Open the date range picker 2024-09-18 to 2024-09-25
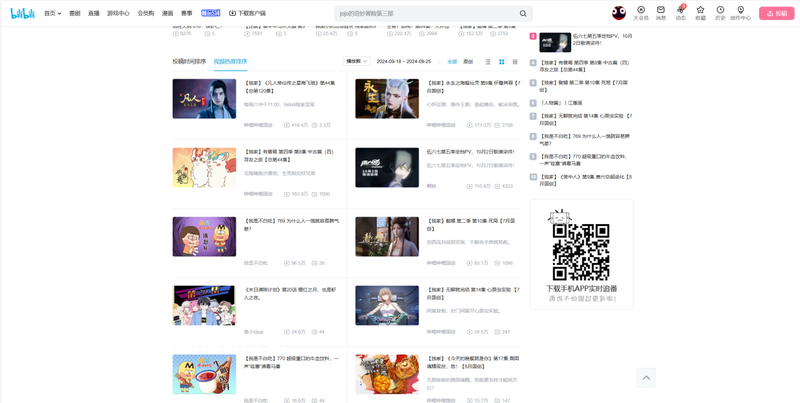This screenshot has width=800, height=403. (404, 62)
